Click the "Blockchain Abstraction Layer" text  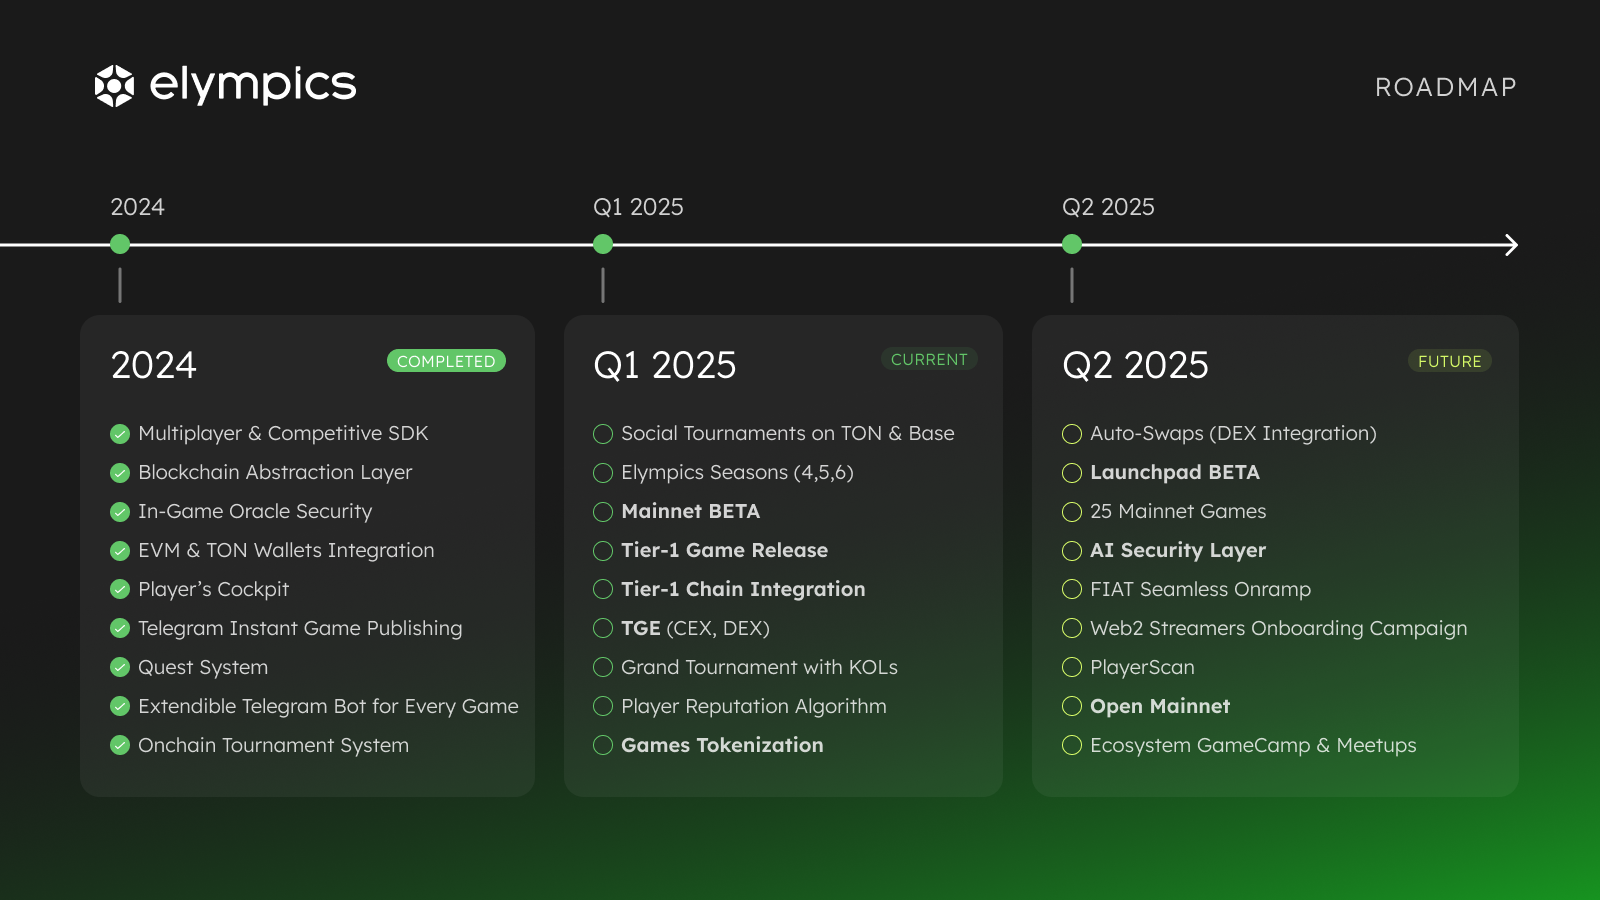(x=275, y=473)
